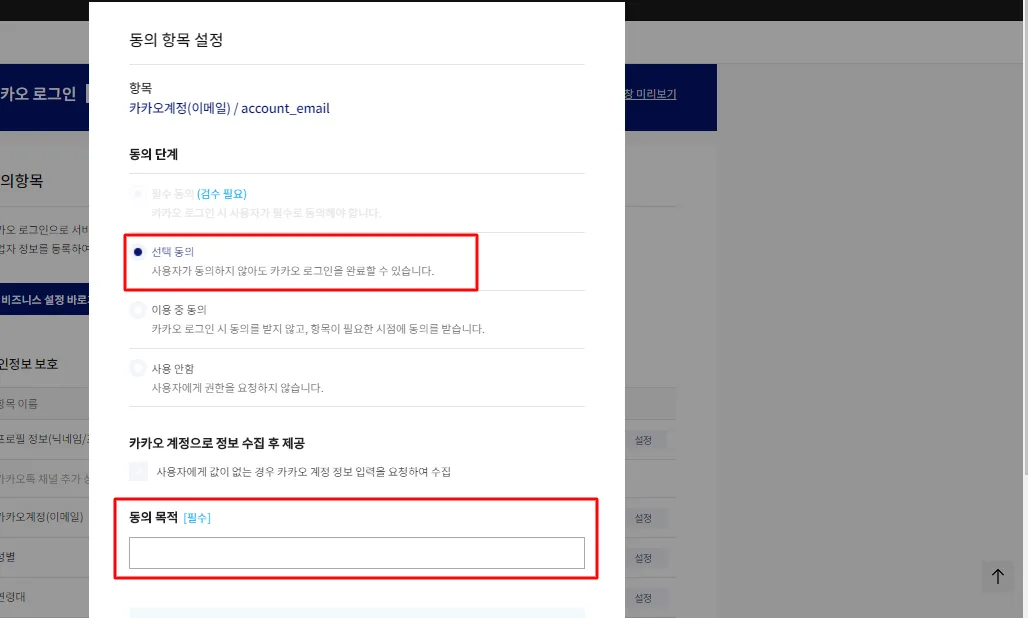The height and width of the screenshot is (618, 1028).
Task: Click the 비즈니스 설정 바로가기 button
Action: (x=45, y=299)
